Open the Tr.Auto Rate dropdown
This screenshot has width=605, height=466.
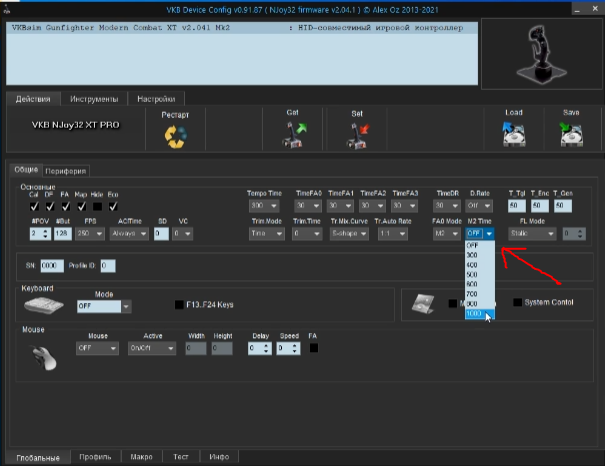[392, 233]
